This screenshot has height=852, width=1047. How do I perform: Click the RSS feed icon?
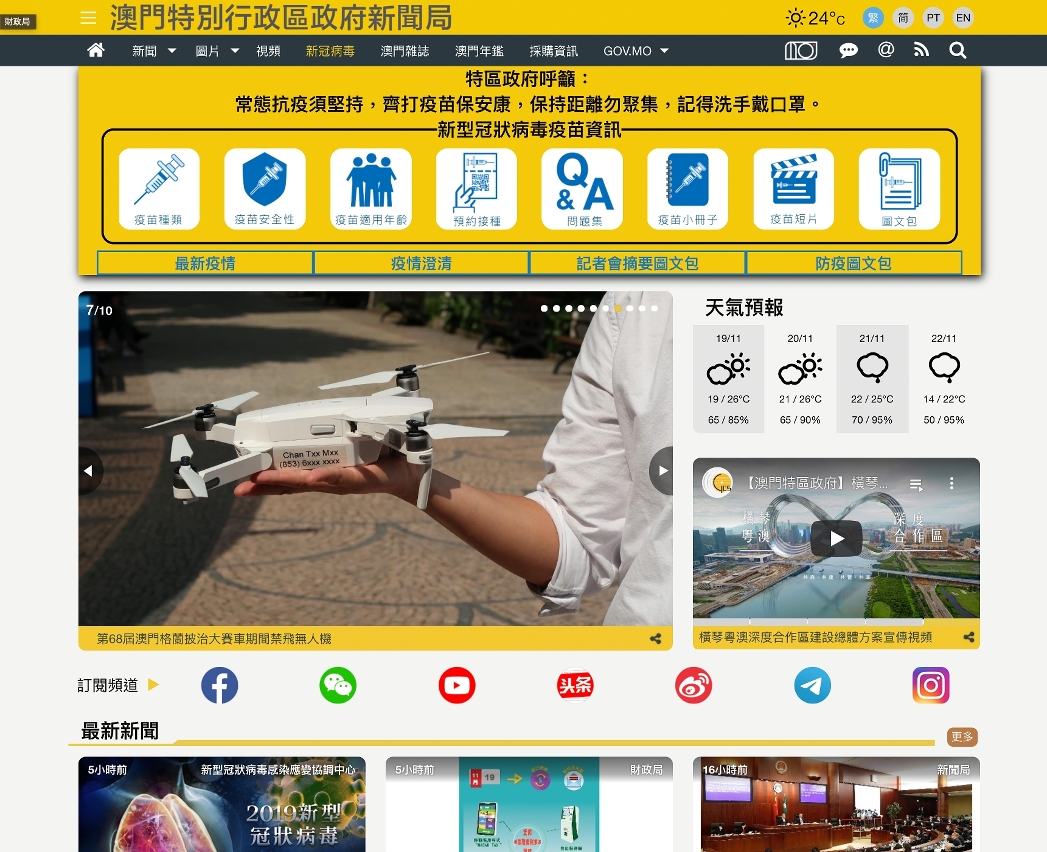click(921, 50)
